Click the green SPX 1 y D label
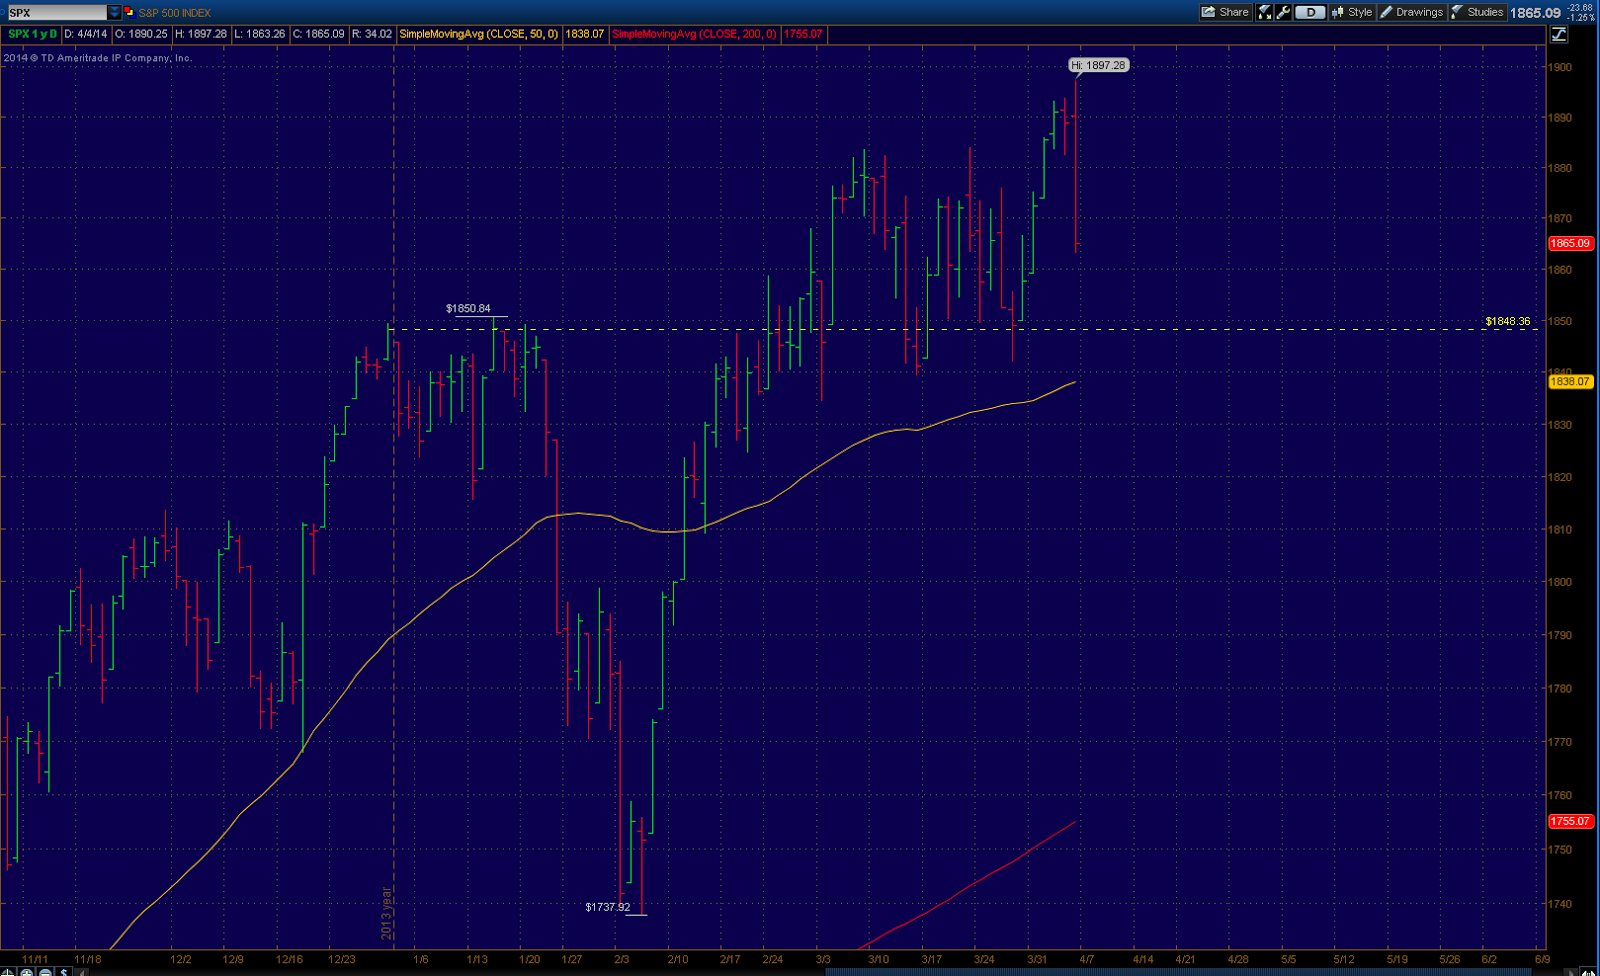 click(33, 34)
